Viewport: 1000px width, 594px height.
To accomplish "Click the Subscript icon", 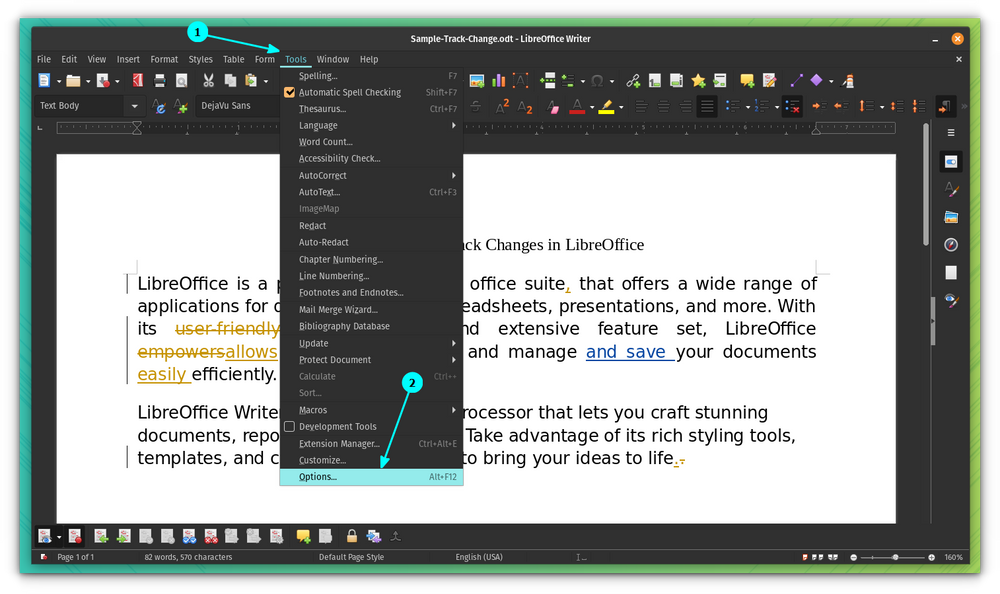I will click(525, 107).
